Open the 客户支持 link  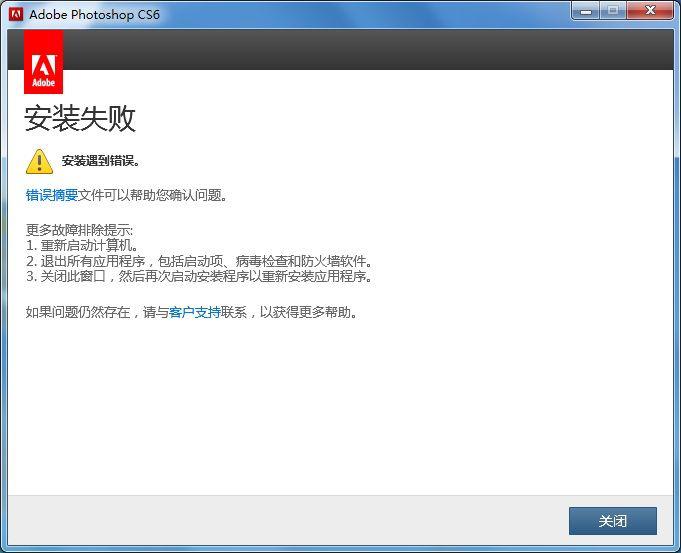[x=195, y=312]
